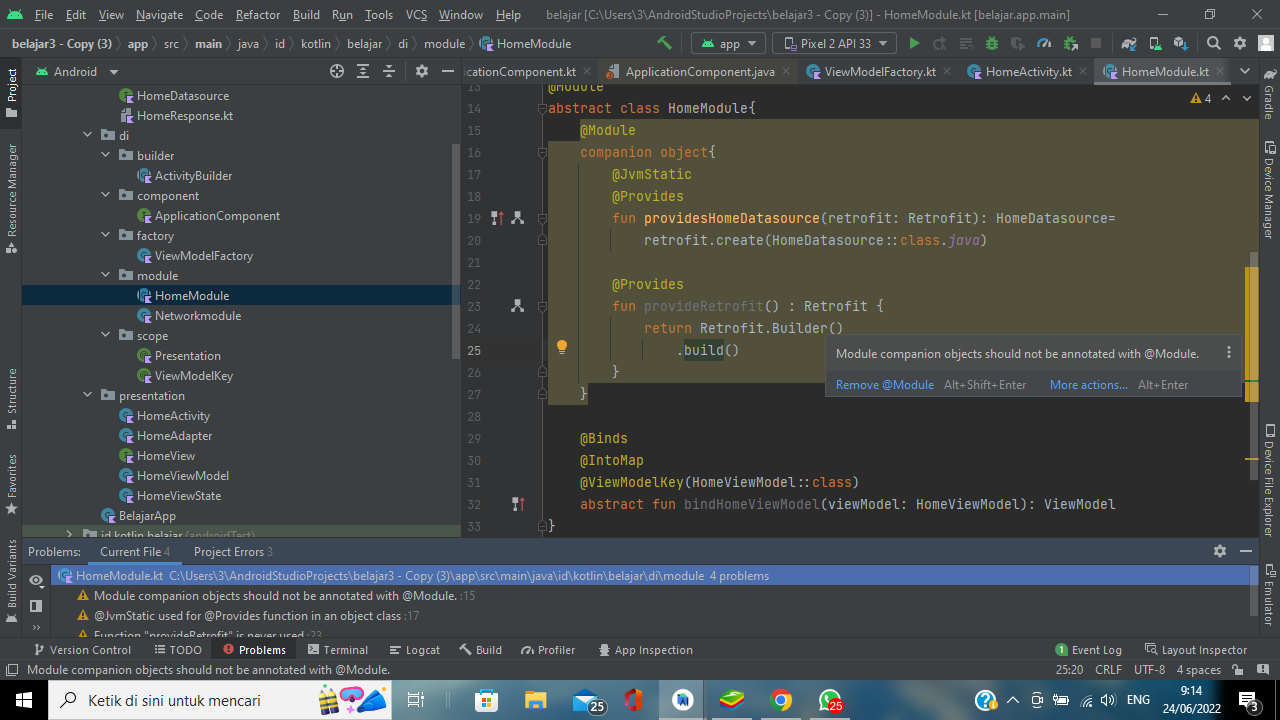The width and height of the screenshot is (1280, 720).
Task: Click Dagger gutter icon on line 23
Action: 517,306
